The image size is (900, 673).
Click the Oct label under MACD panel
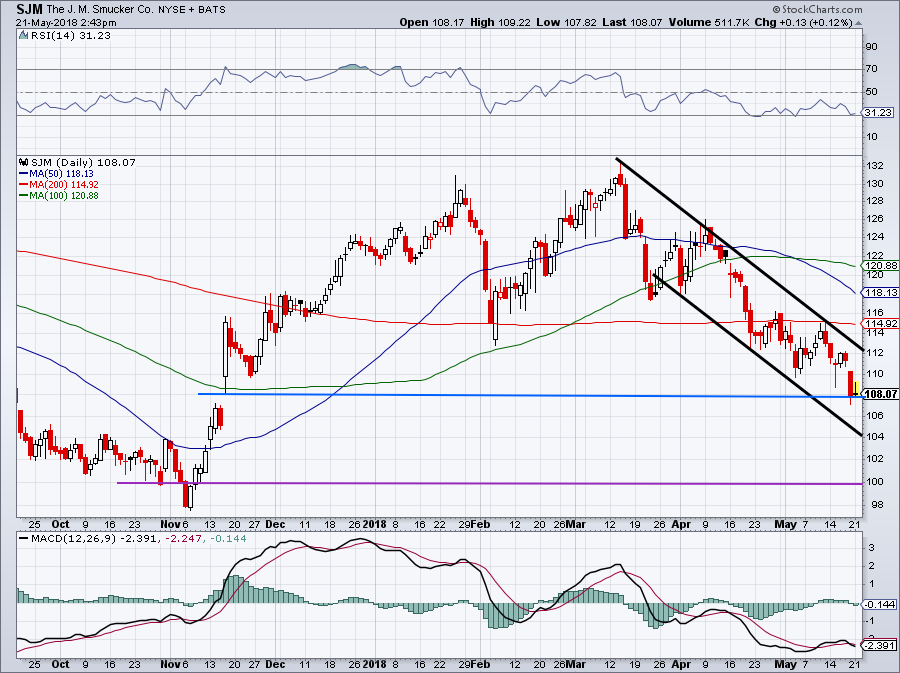(x=60, y=664)
